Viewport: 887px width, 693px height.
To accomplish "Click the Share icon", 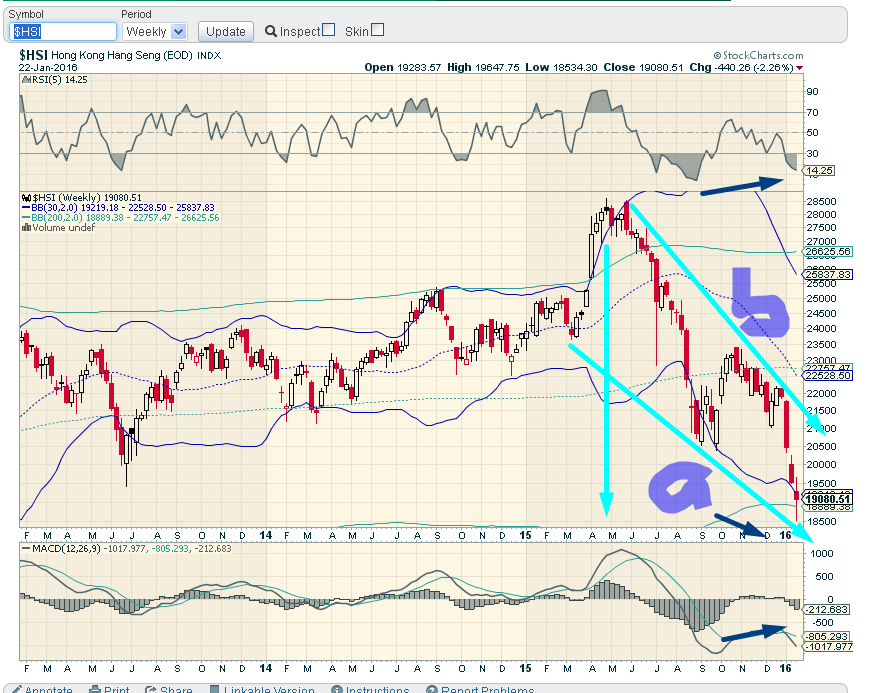I will [150, 690].
